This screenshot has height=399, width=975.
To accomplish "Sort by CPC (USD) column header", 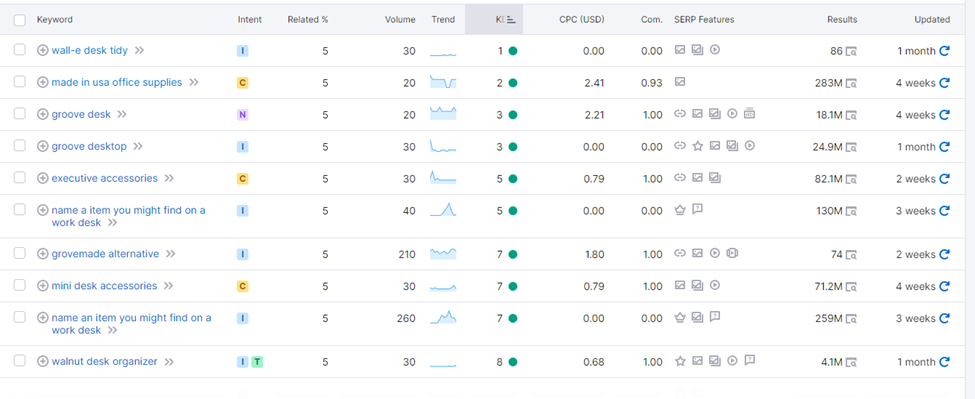I will (x=581, y=19).
